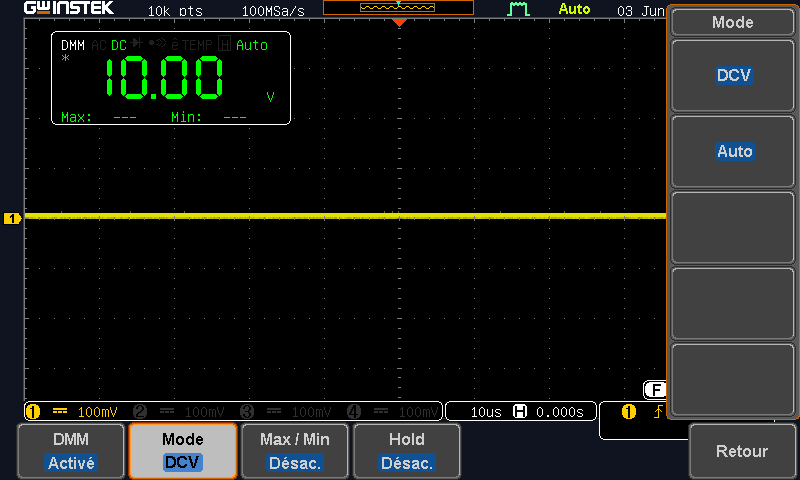Click the channel 4 coupling icon
Image resolution: width=800 pixels, height=480 pixels.
(x=381, y=411)
